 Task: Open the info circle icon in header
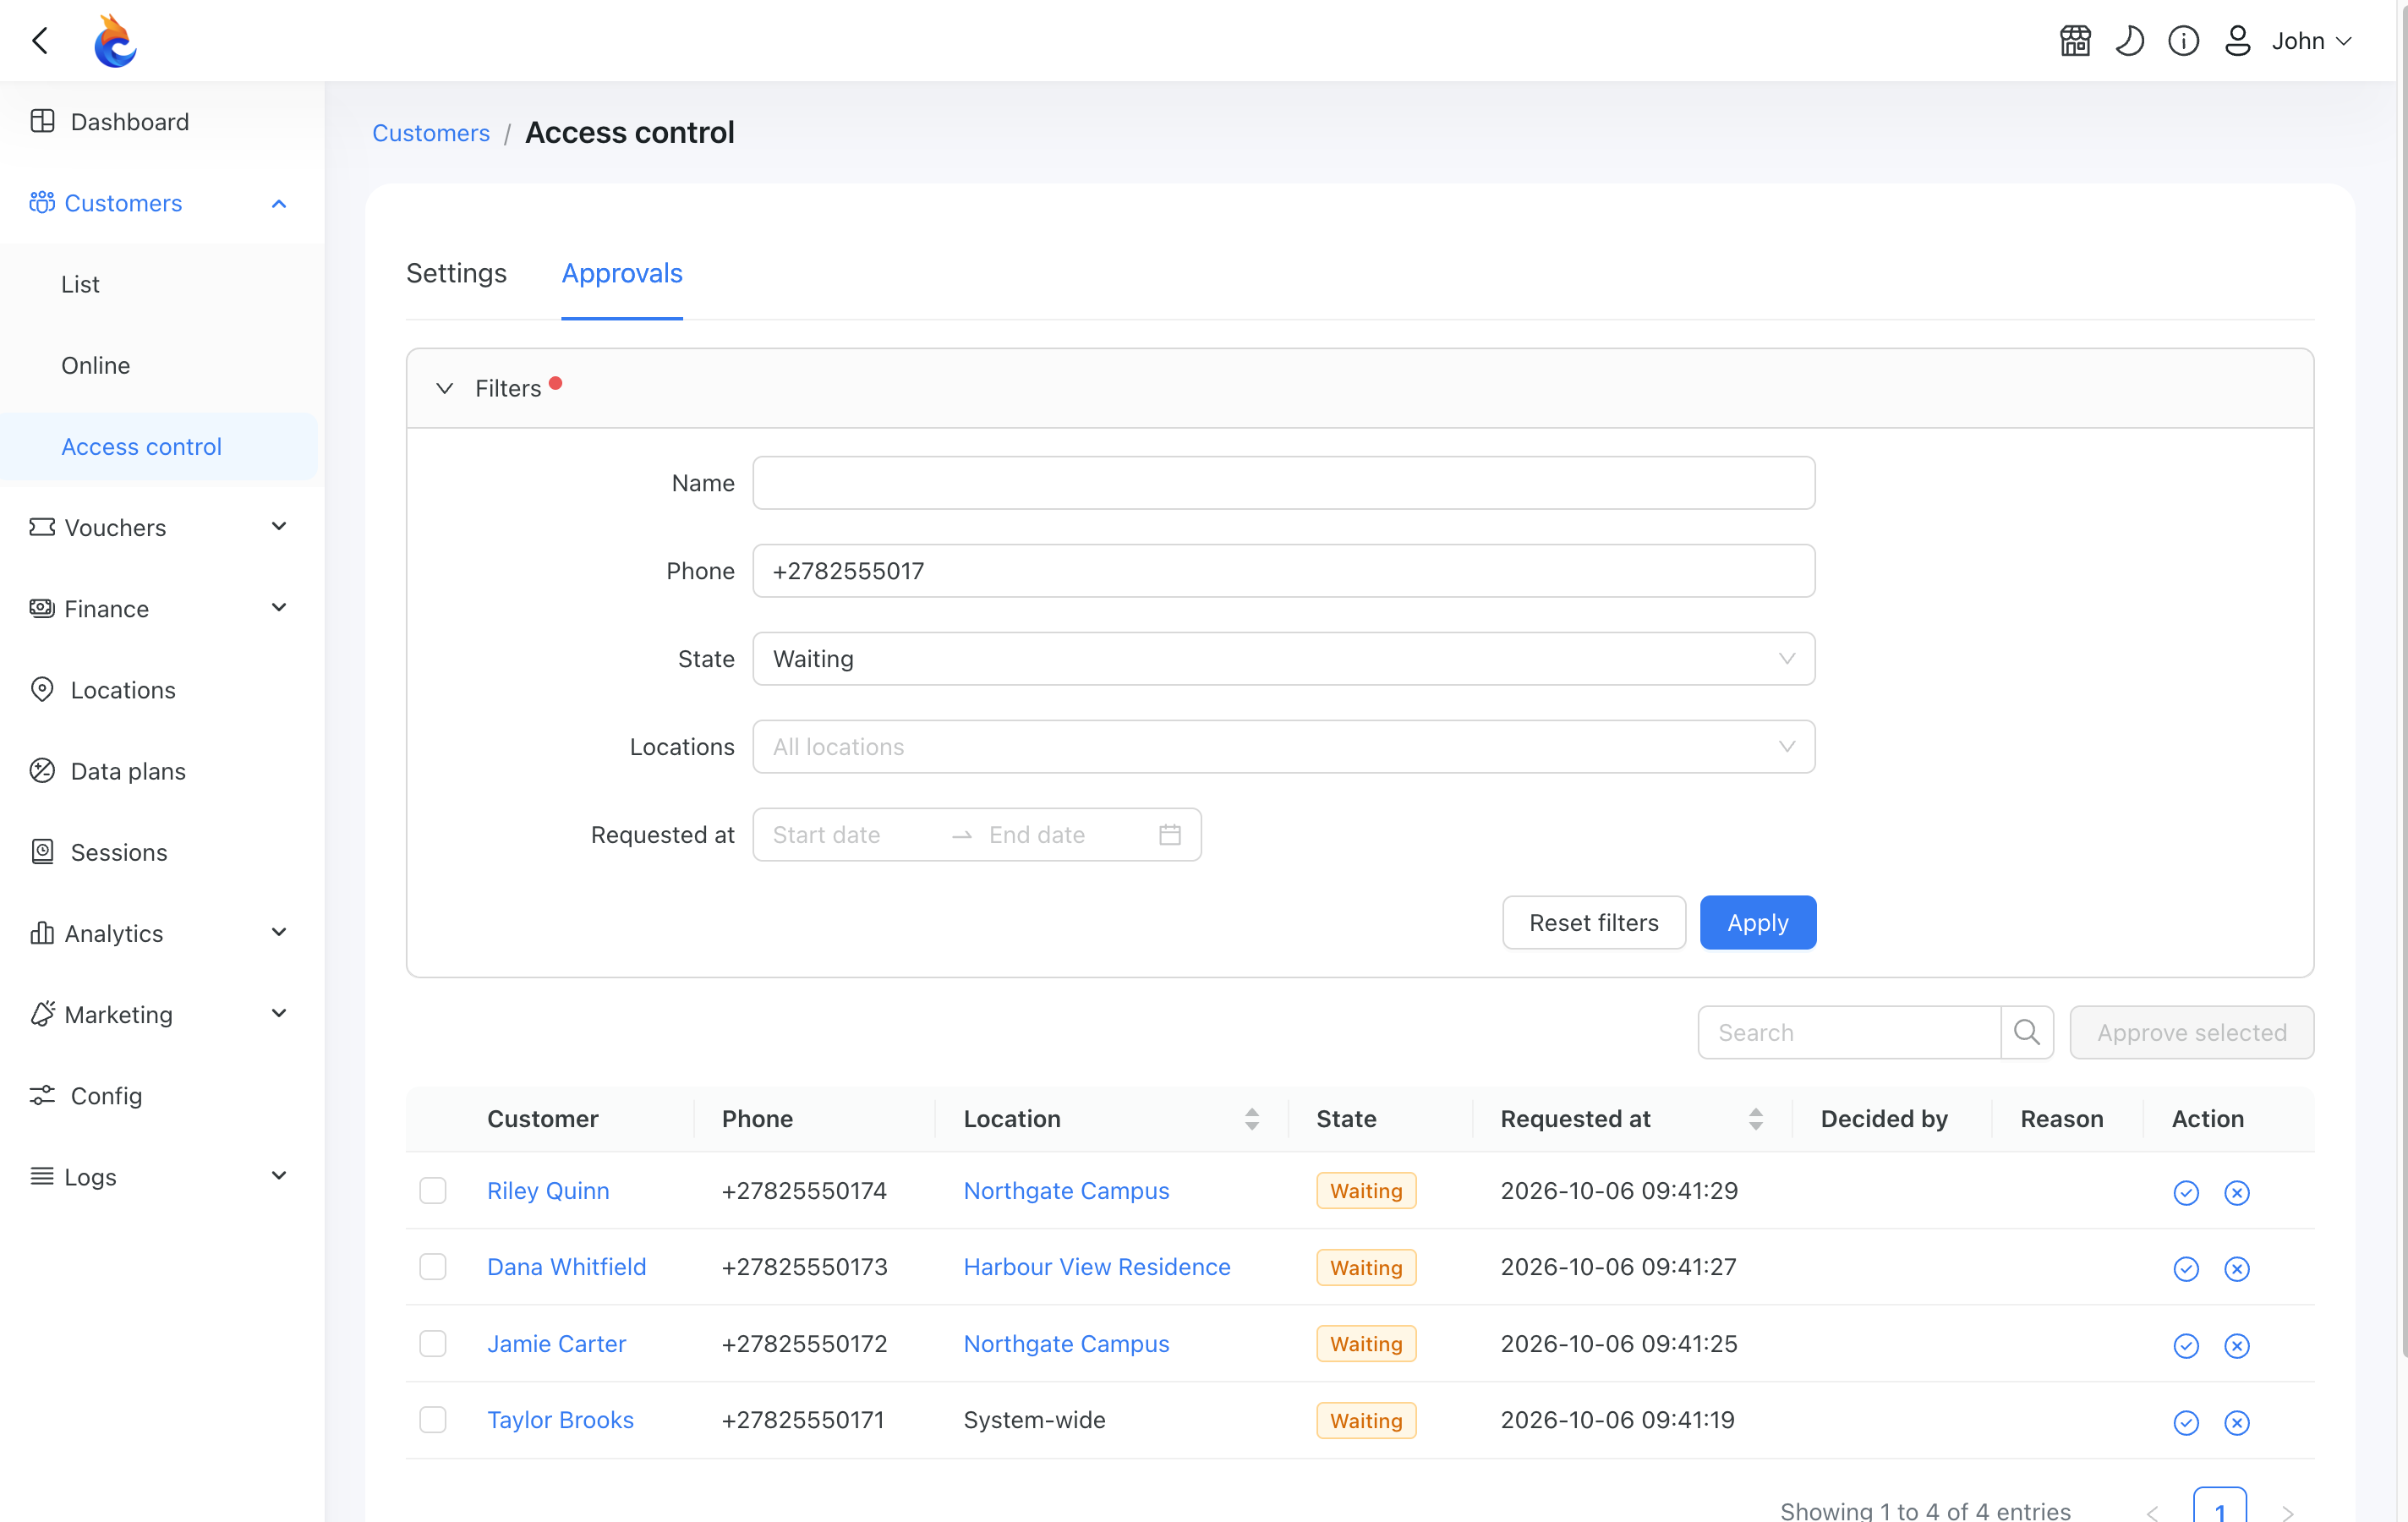click(2183, 41)
